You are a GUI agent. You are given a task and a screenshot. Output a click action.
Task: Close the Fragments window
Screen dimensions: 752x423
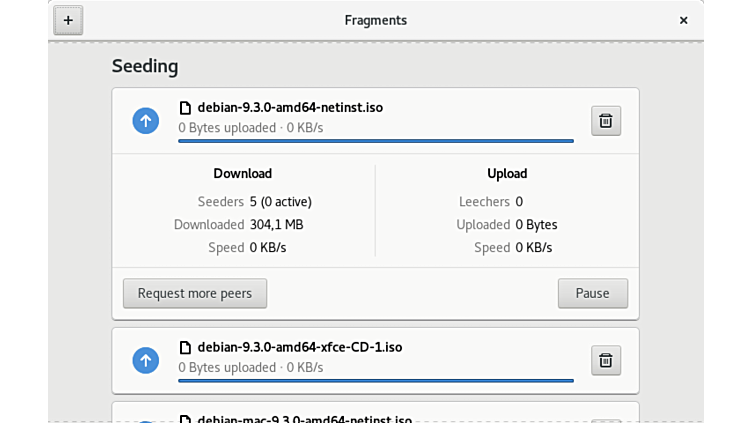pos(683,20)
